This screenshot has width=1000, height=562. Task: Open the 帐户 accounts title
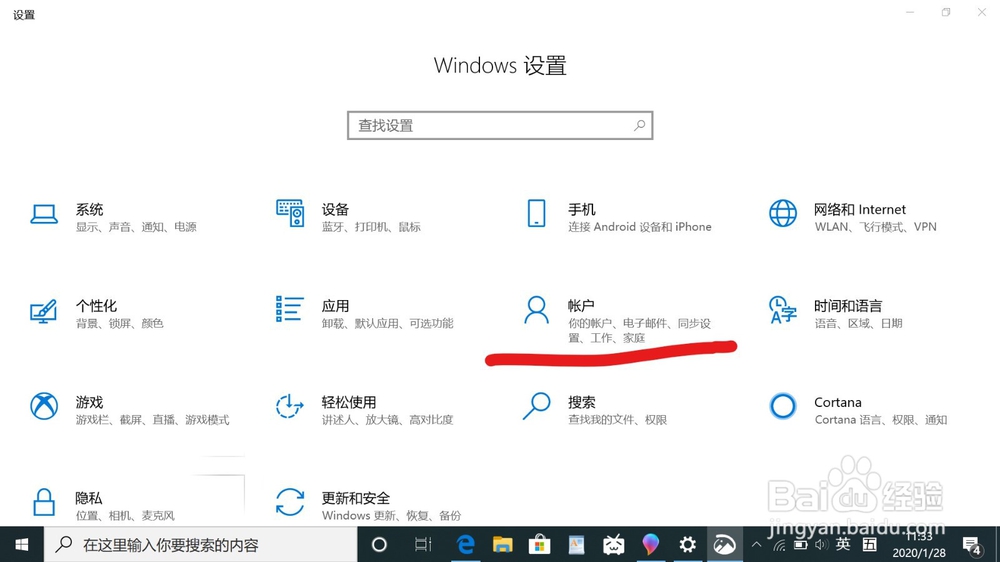pos(581,306)
